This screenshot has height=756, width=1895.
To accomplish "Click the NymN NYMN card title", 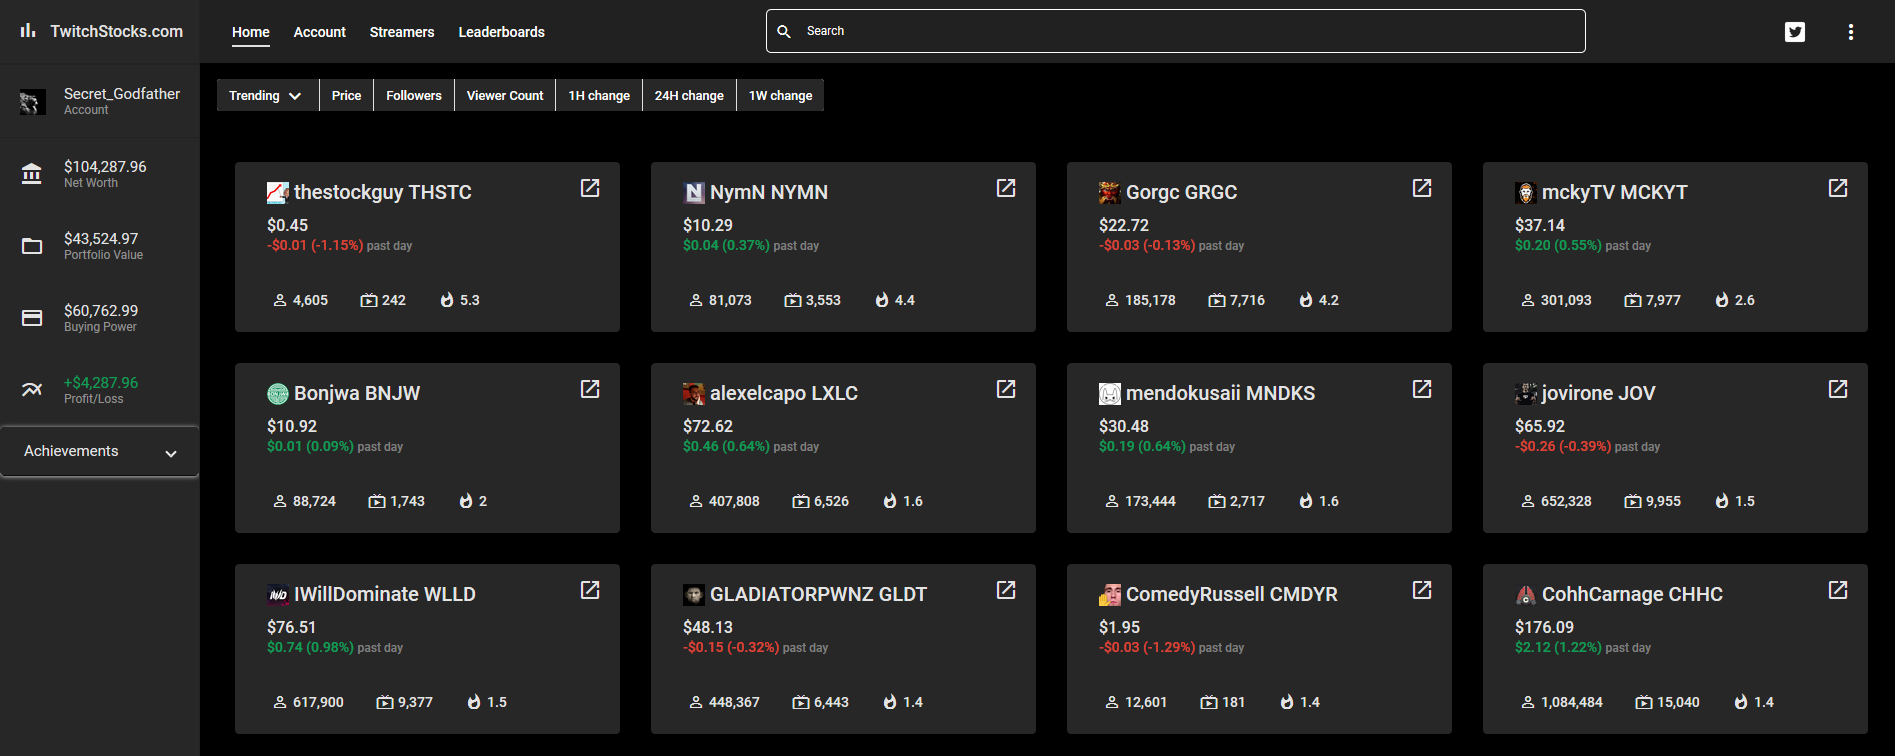I will tap(769, 192).
